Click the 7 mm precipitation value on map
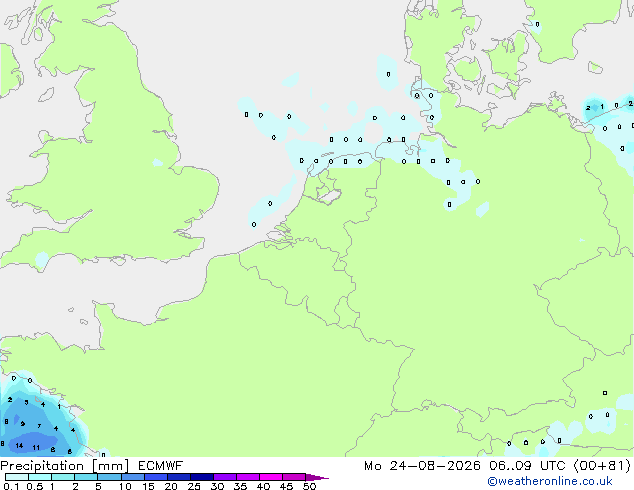The width and height of the screenshot is (634, 490). (x=39, y=426)
